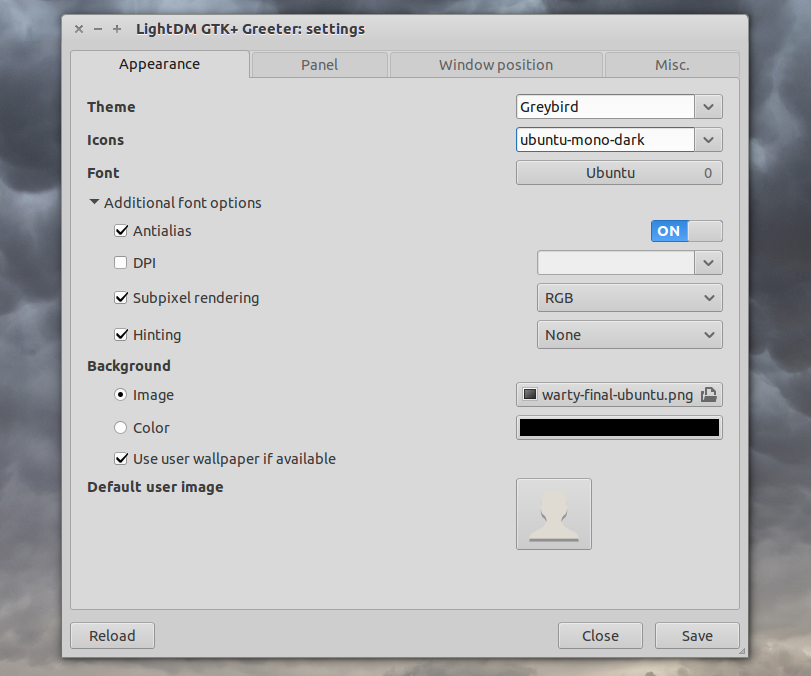Open the black background color picker

point(618,427)
